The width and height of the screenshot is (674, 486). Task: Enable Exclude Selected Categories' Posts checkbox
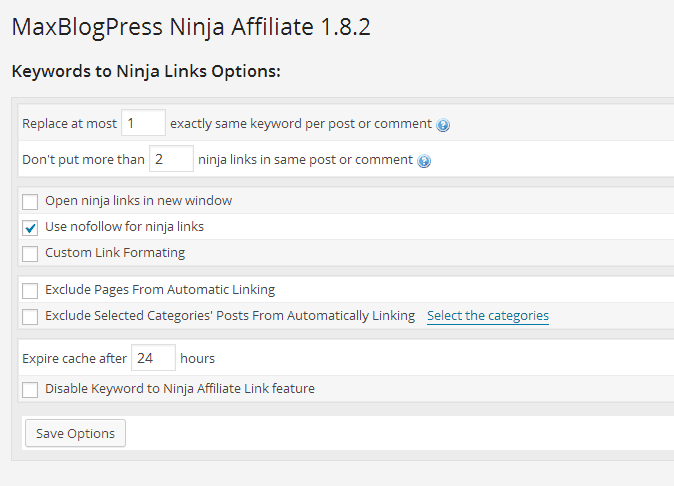(30, 317)
